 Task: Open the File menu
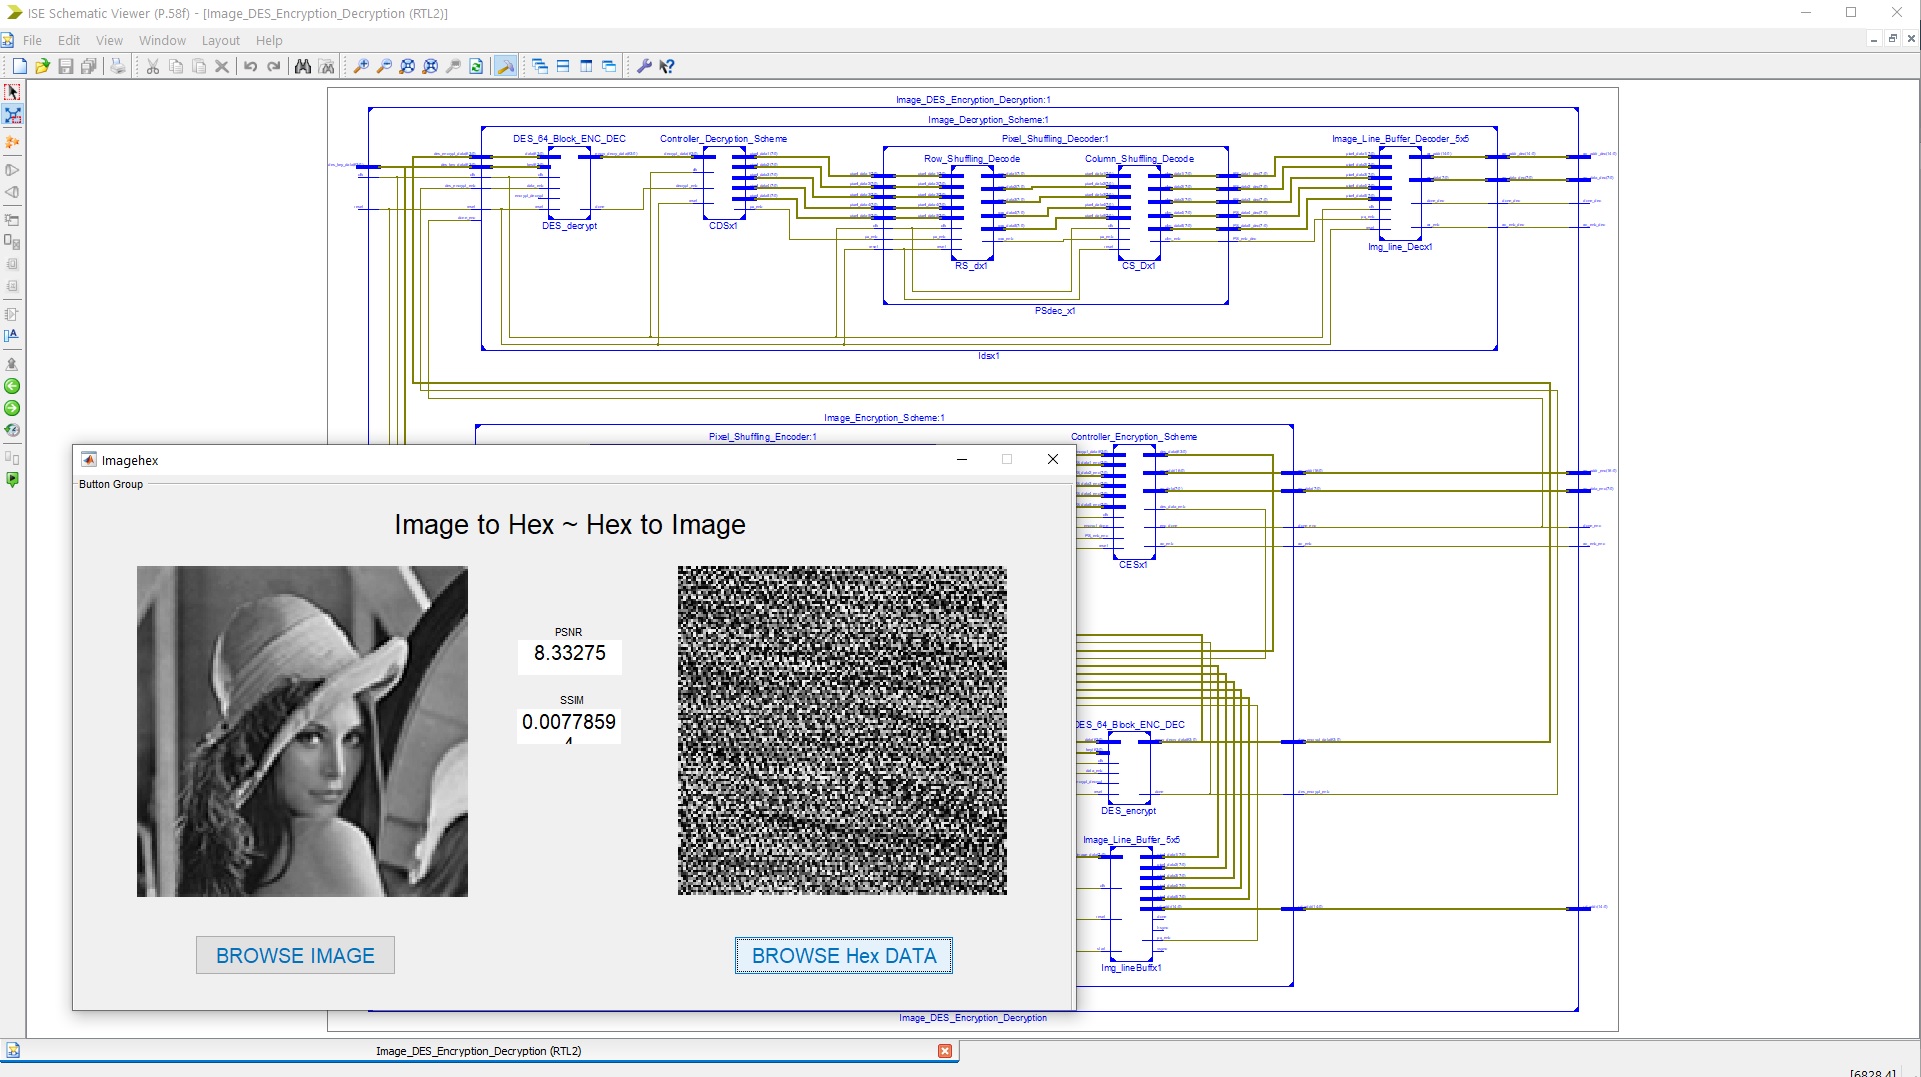[x=32, y=40]
